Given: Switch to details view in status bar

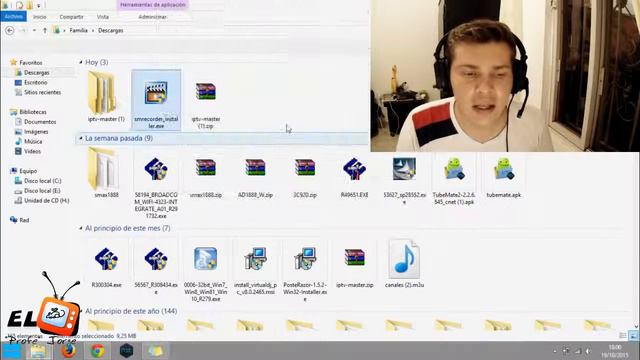Looking at the screenshot, I should [623, 336].
